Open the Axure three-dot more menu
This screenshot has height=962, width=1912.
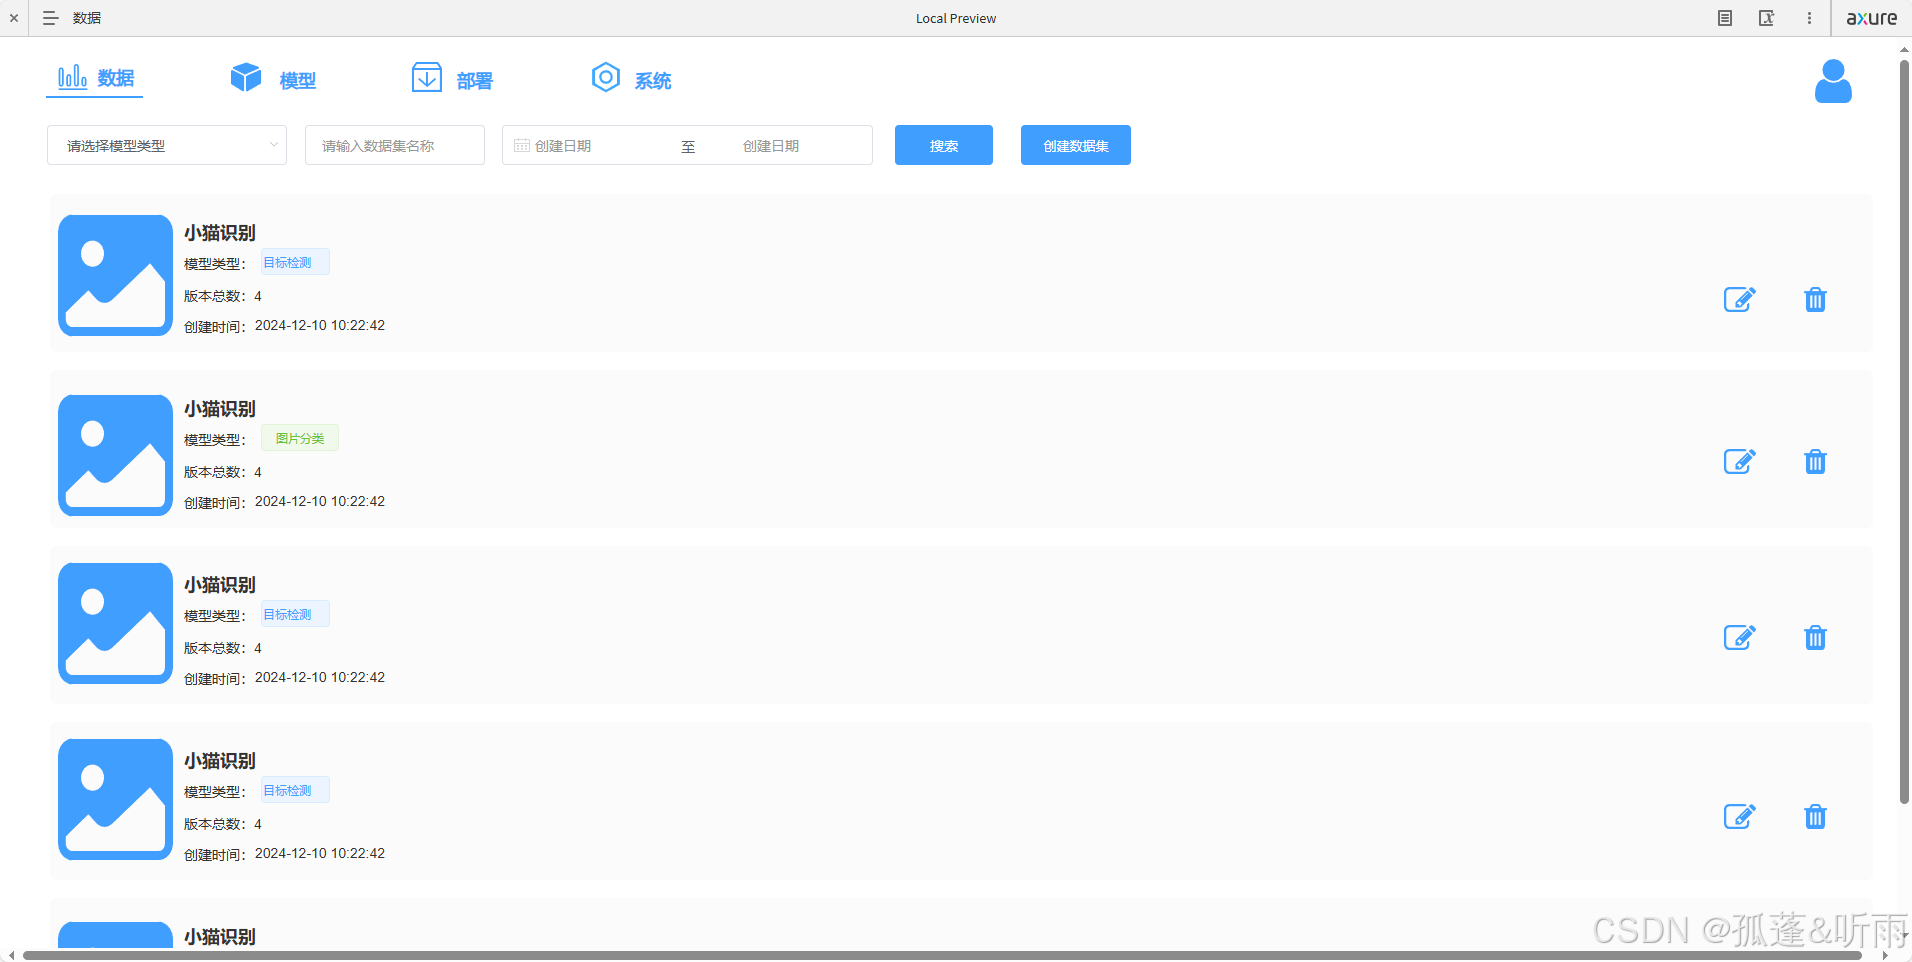tap(1809, 18)
